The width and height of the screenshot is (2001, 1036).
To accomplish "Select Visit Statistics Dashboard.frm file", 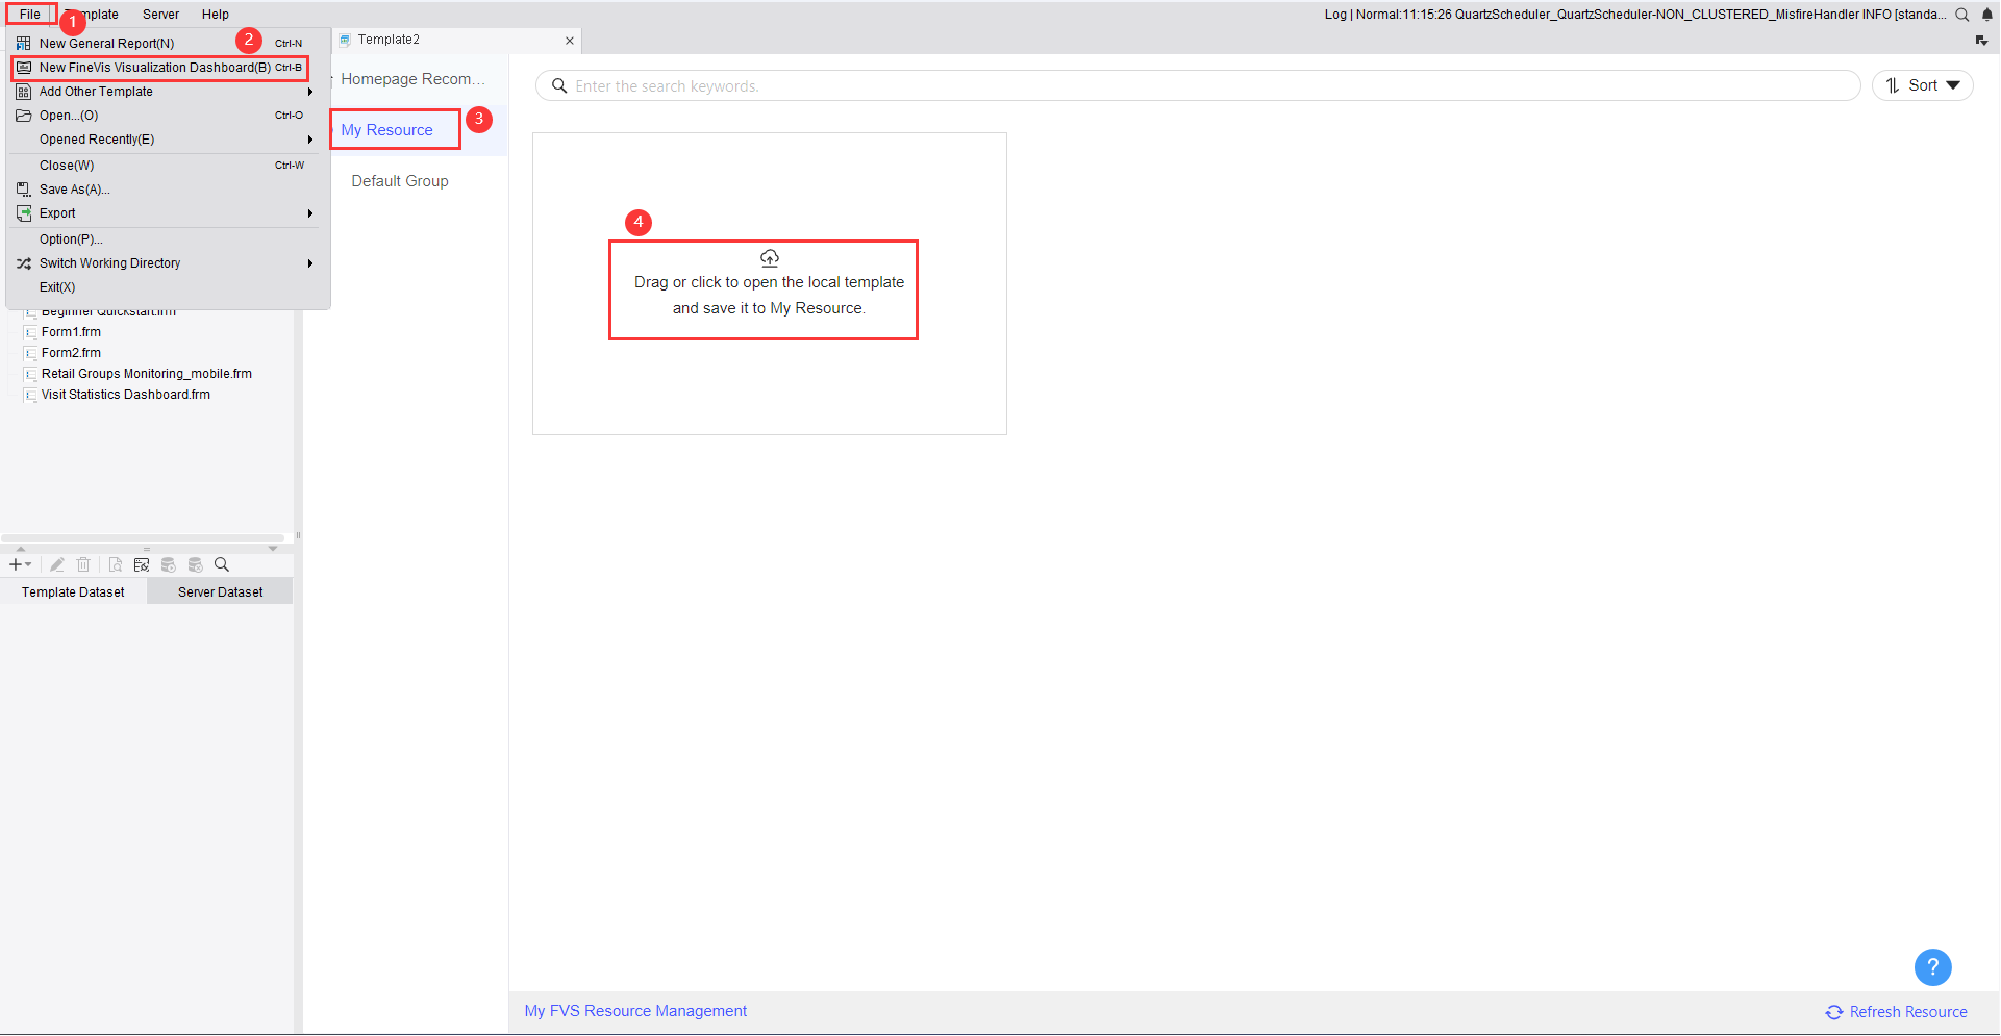I will click(x=125, y=395).
